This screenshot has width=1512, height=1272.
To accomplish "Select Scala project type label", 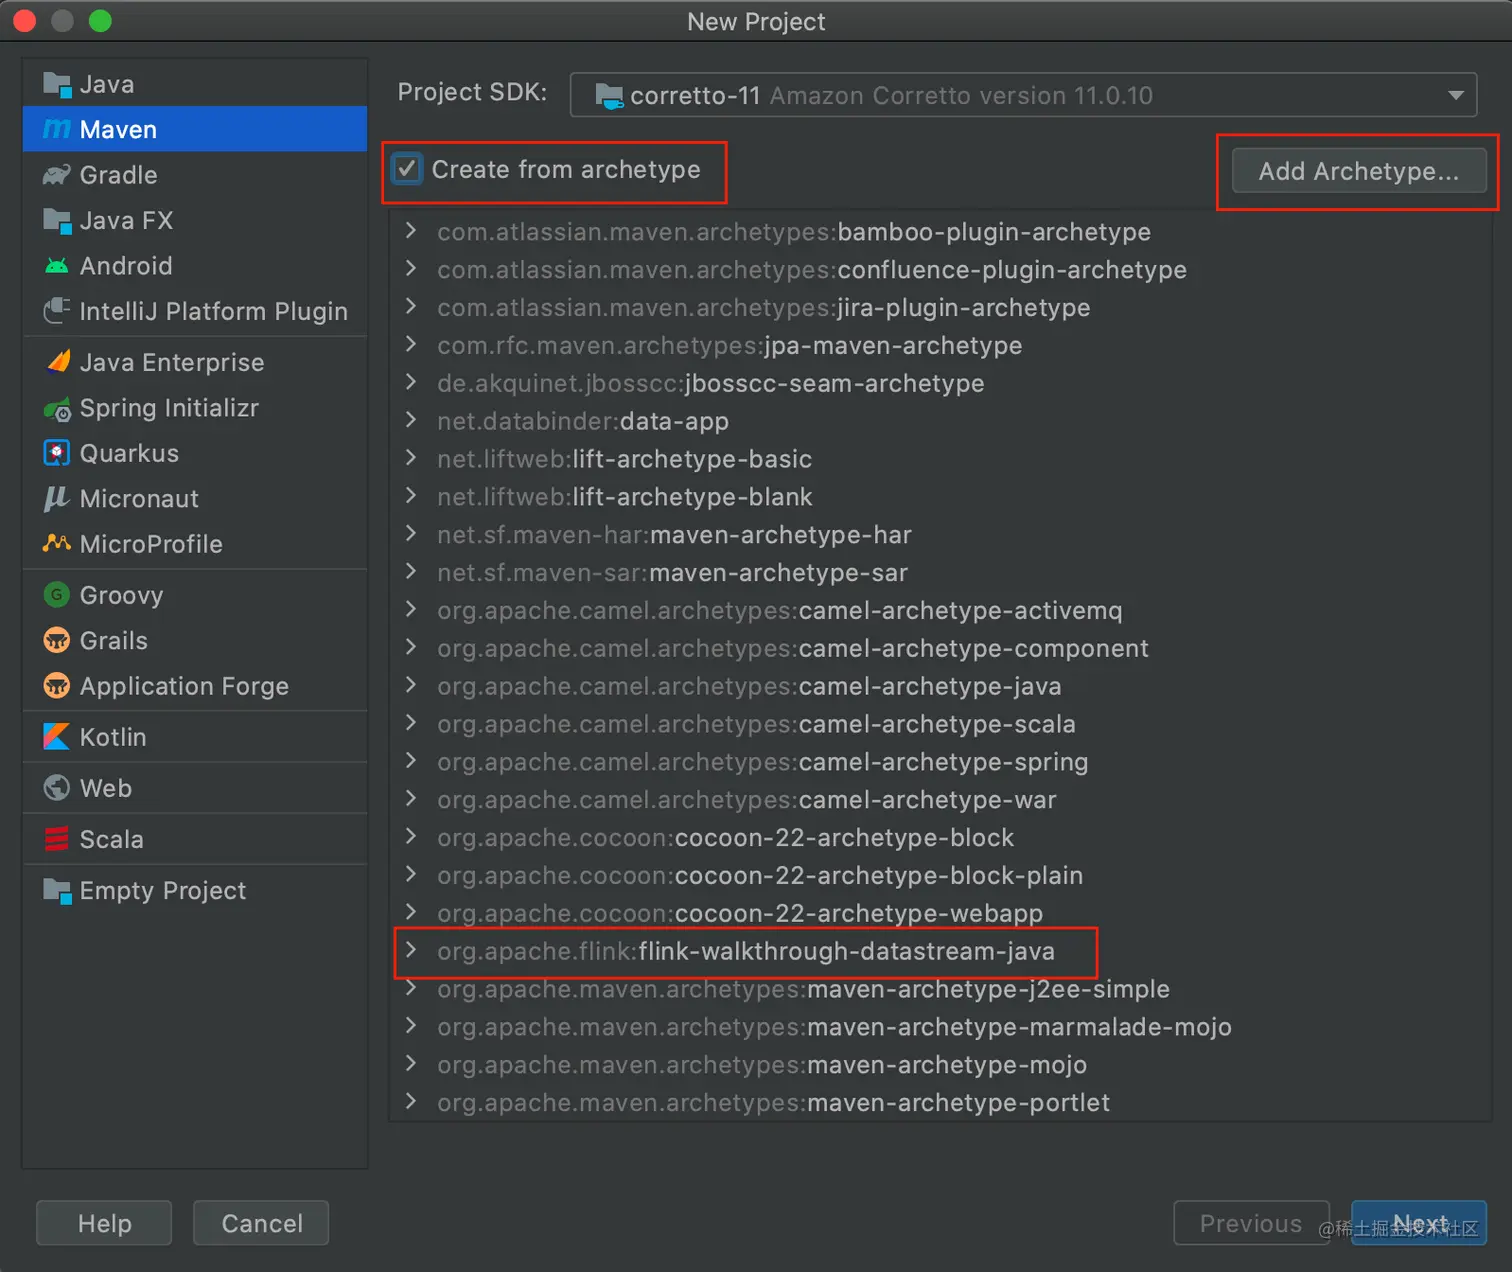I will [111, 839].
